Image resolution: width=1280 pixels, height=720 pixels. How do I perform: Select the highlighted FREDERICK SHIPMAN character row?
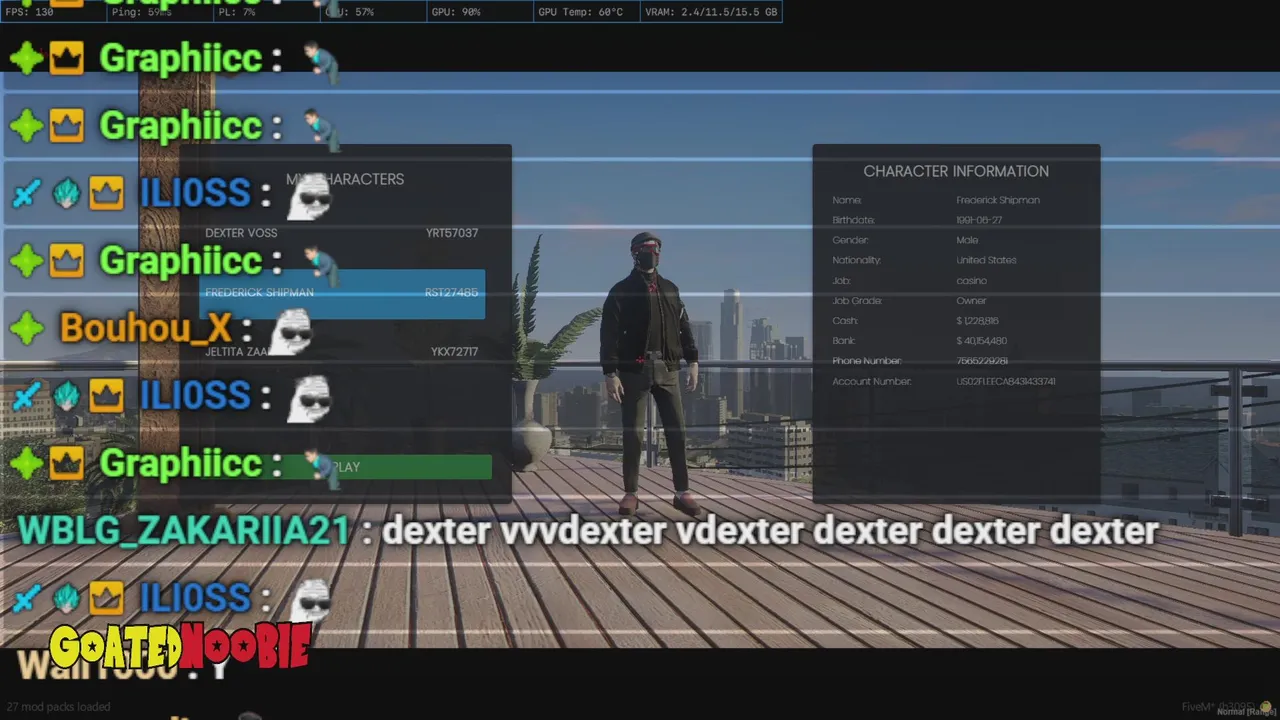[x=342, y=293]
